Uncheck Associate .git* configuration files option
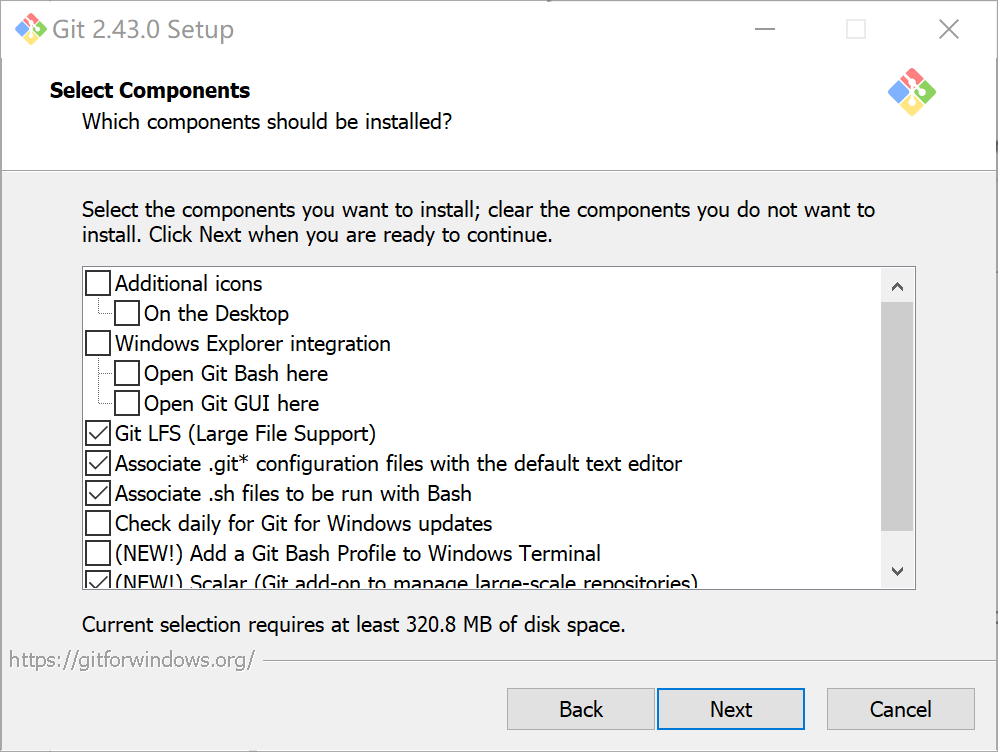Viewport: 998px width, 752px height. [x=98, y=464]
